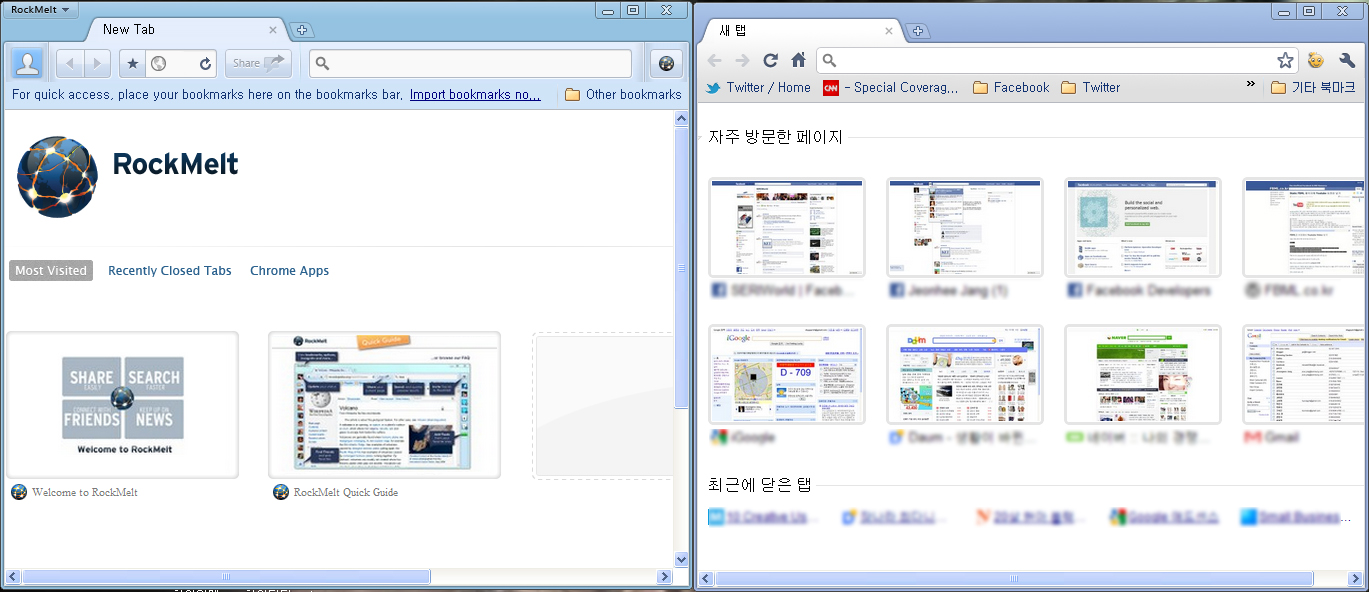The height and width of the screenshot is (592, 1369).
Task: Open the RockMelt Quick Guide link text
Action: (346, 492)
